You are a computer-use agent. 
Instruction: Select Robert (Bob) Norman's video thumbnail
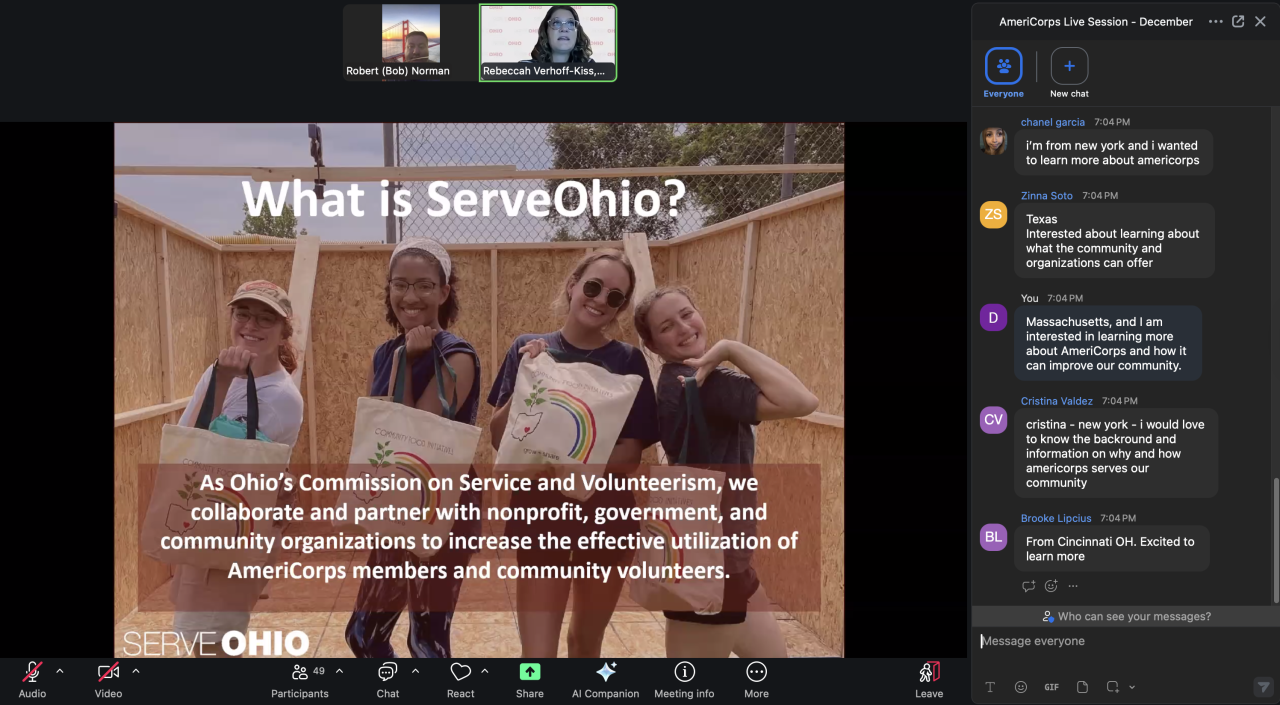410,42
